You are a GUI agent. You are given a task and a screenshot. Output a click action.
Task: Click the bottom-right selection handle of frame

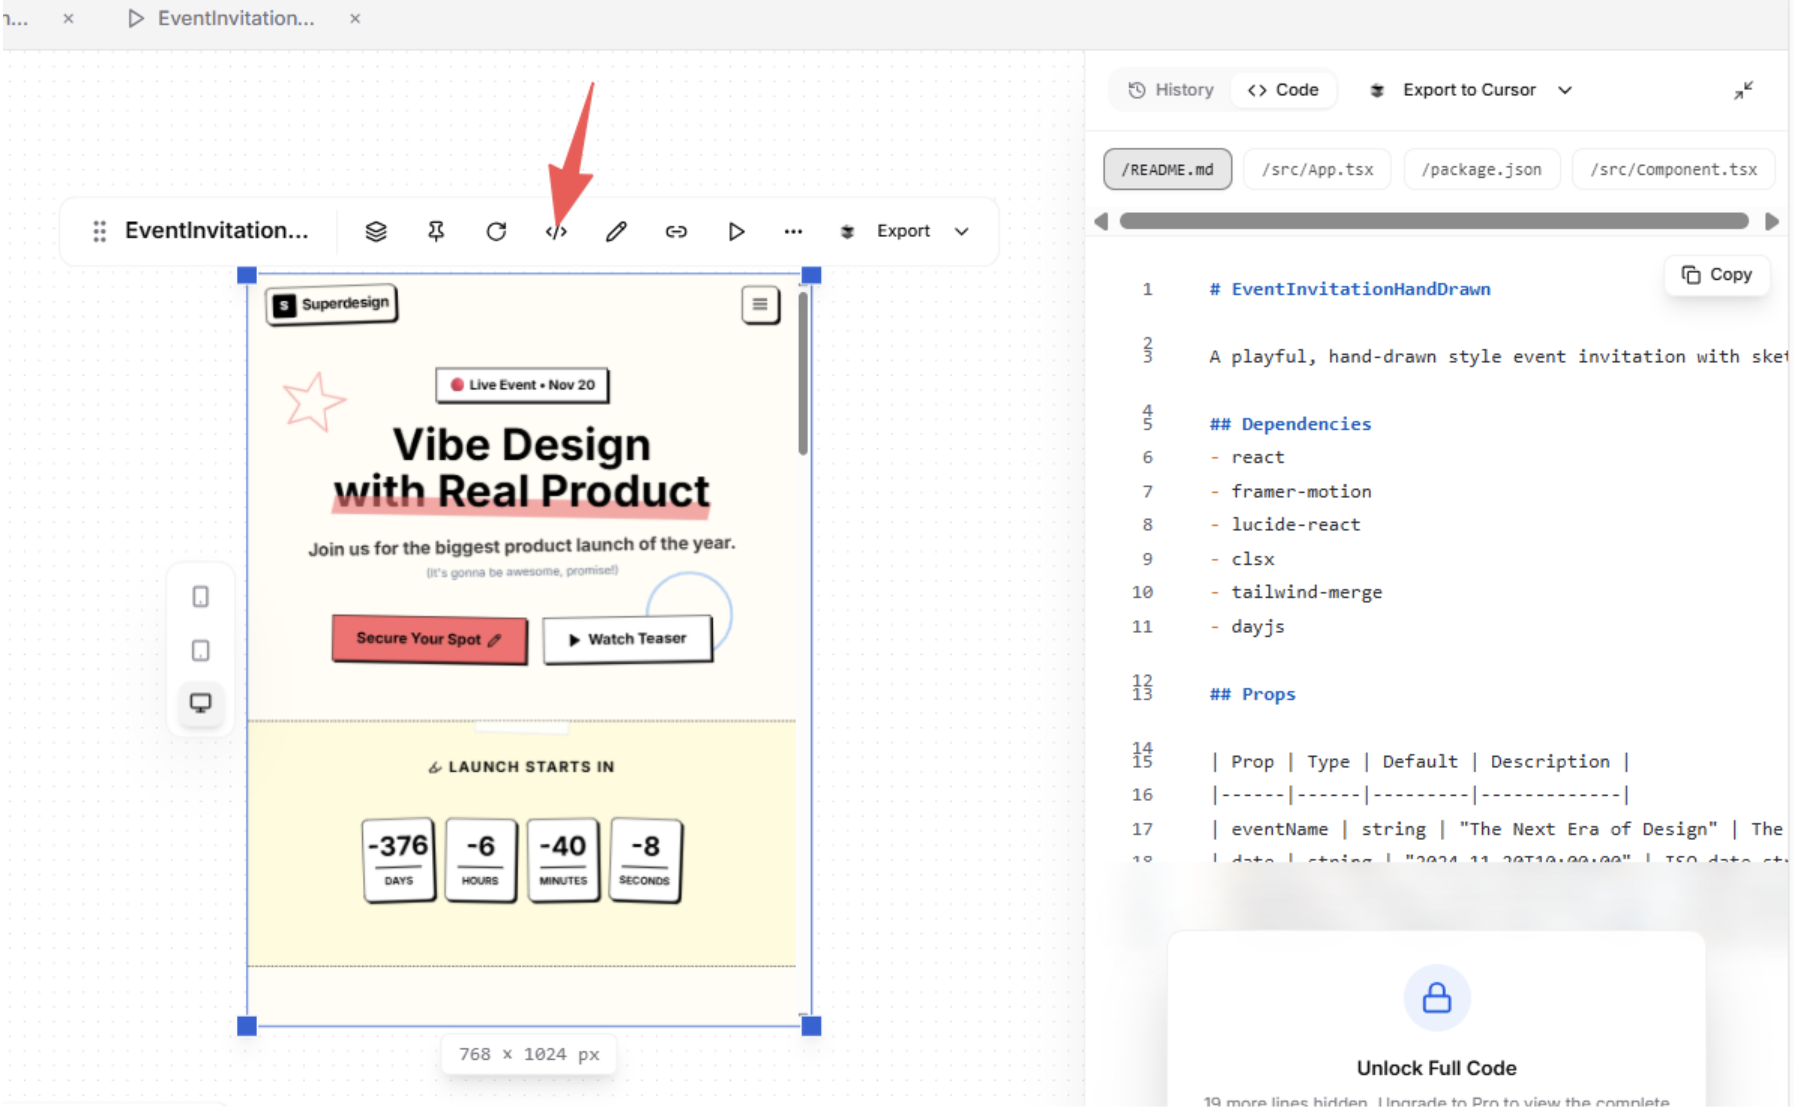click(x=811, y=1025)
